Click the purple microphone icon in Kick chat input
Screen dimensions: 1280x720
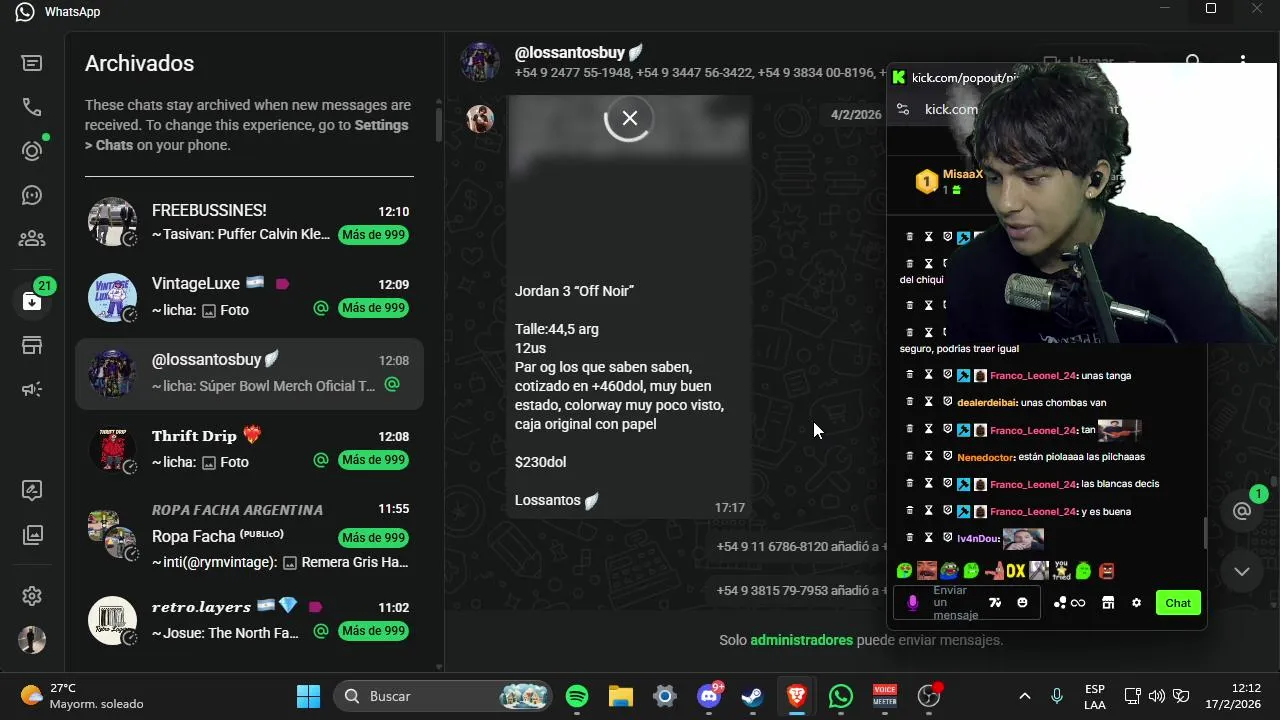click(912, 603)
